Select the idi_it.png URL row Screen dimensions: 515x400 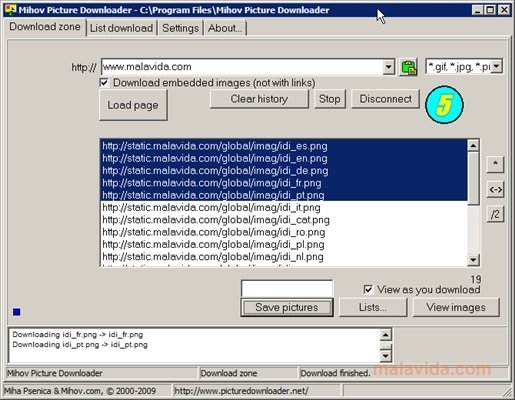click(284, 207)
